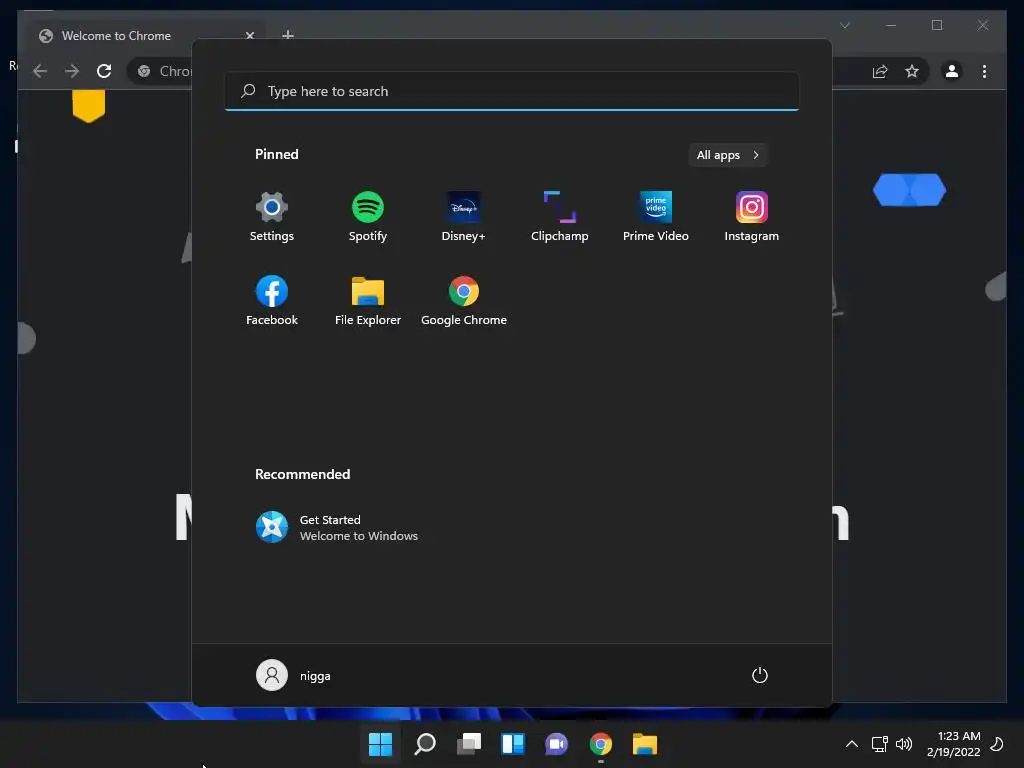Launch Google Chrome from pinned apps
The height and width of the screenshot is (768, 1024).
tap(464, 300)
